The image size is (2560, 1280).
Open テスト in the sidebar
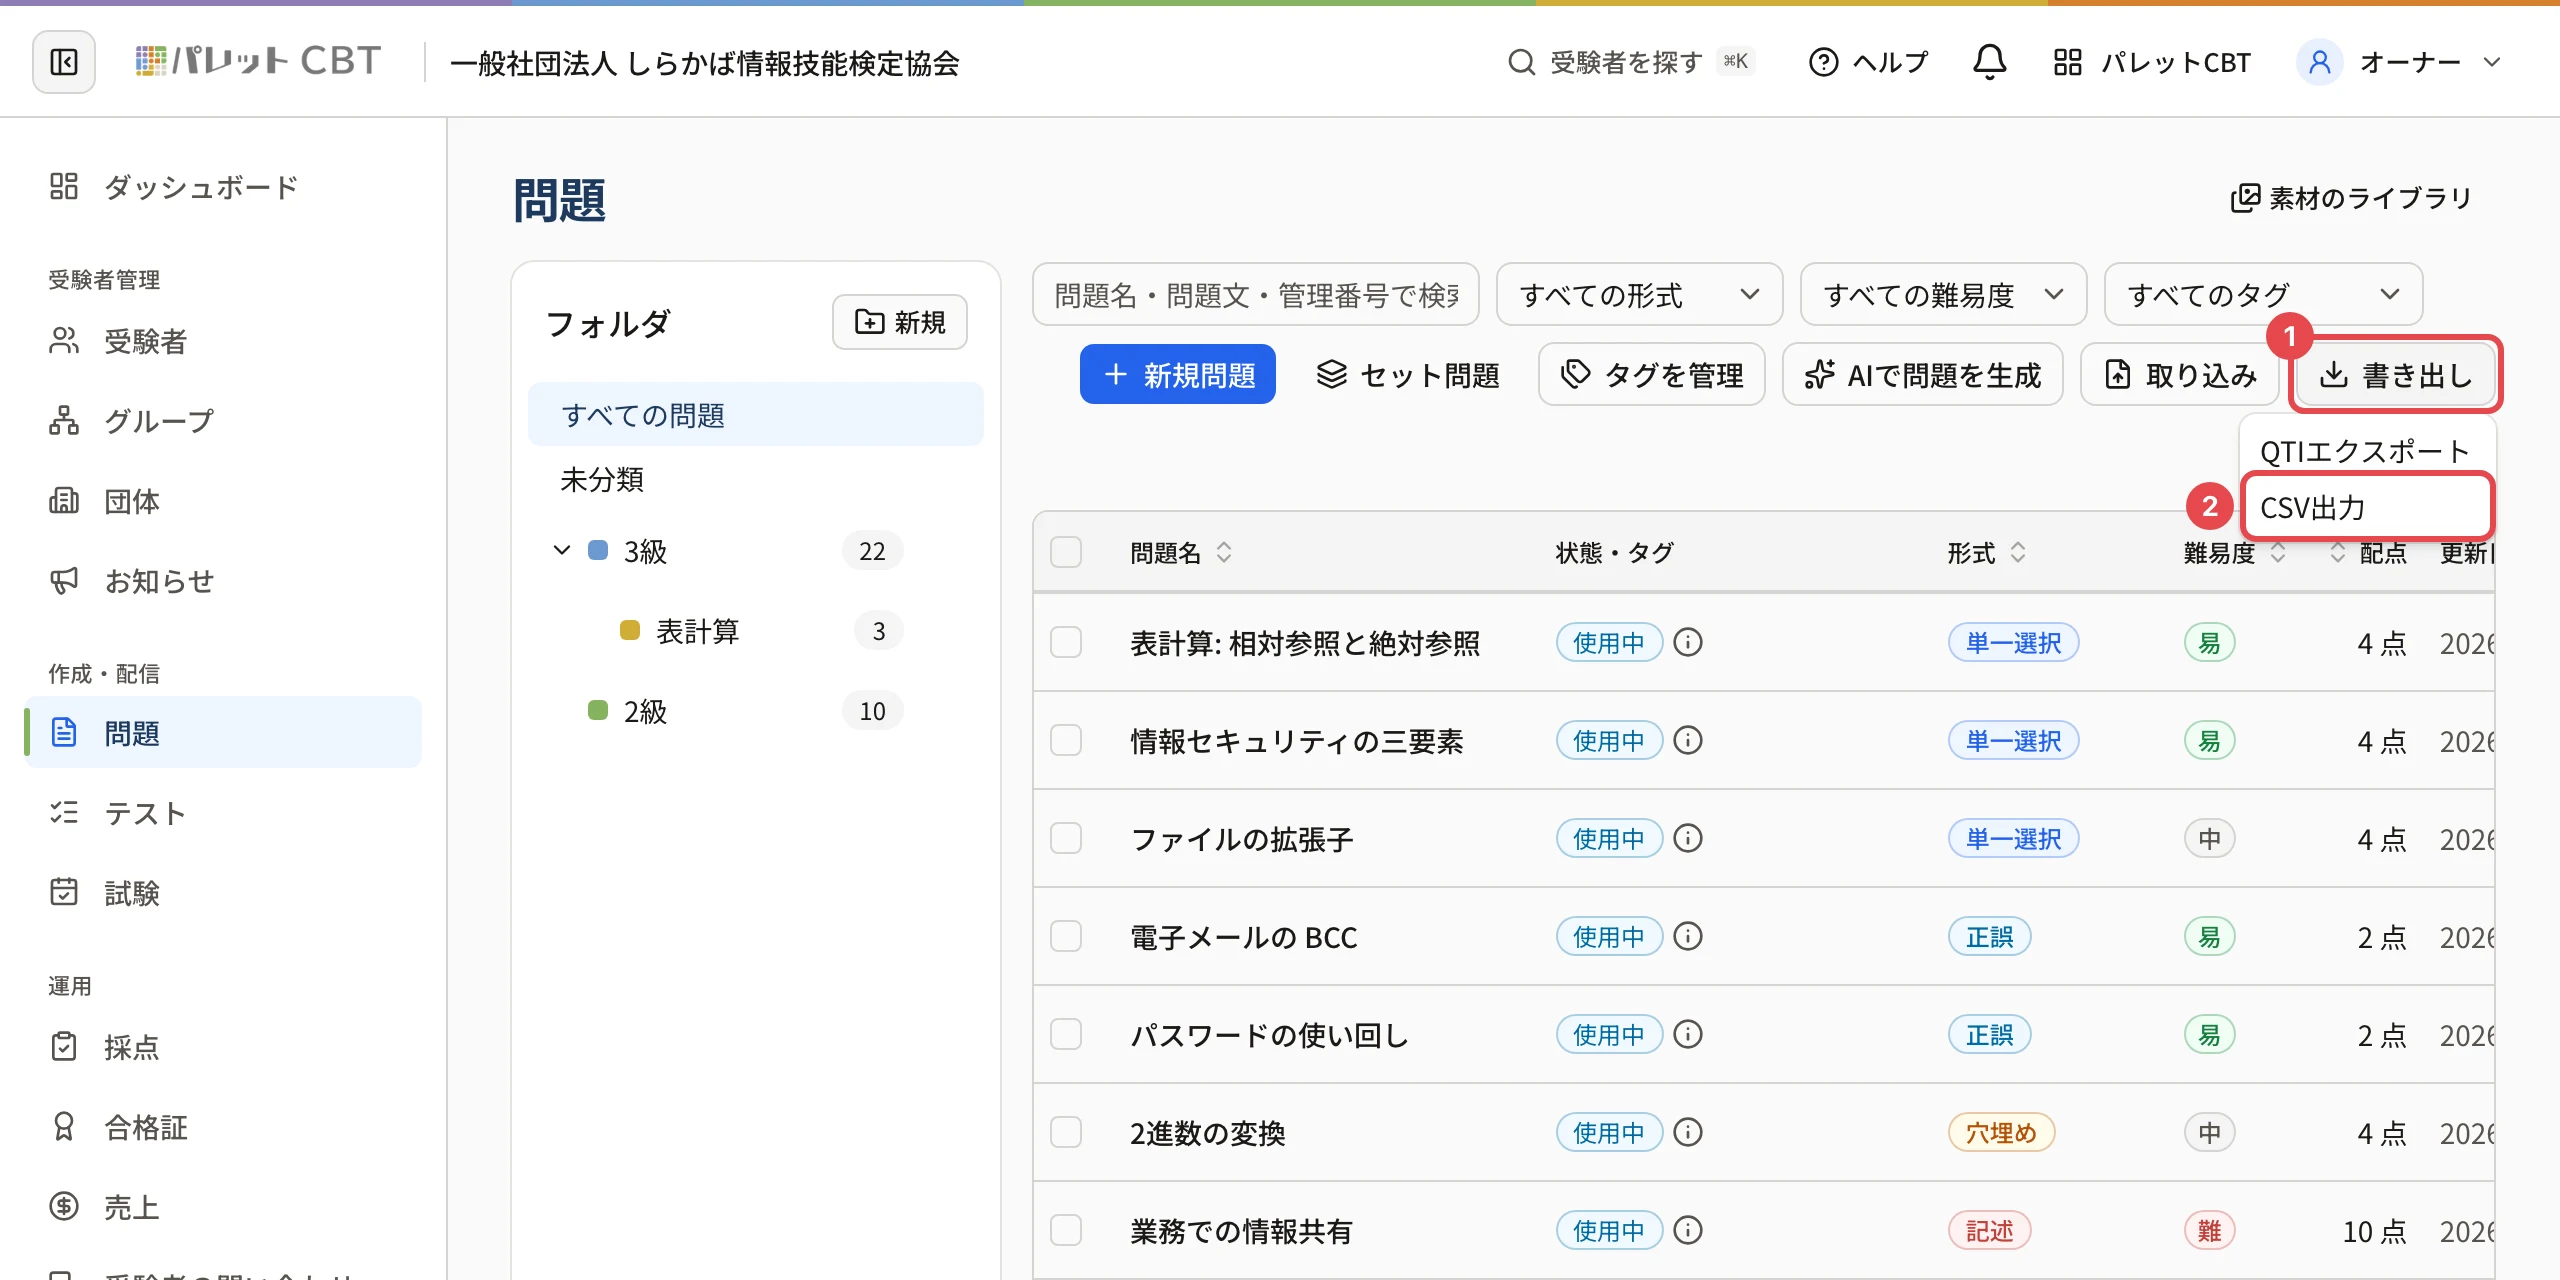click(x=222, y=813)
